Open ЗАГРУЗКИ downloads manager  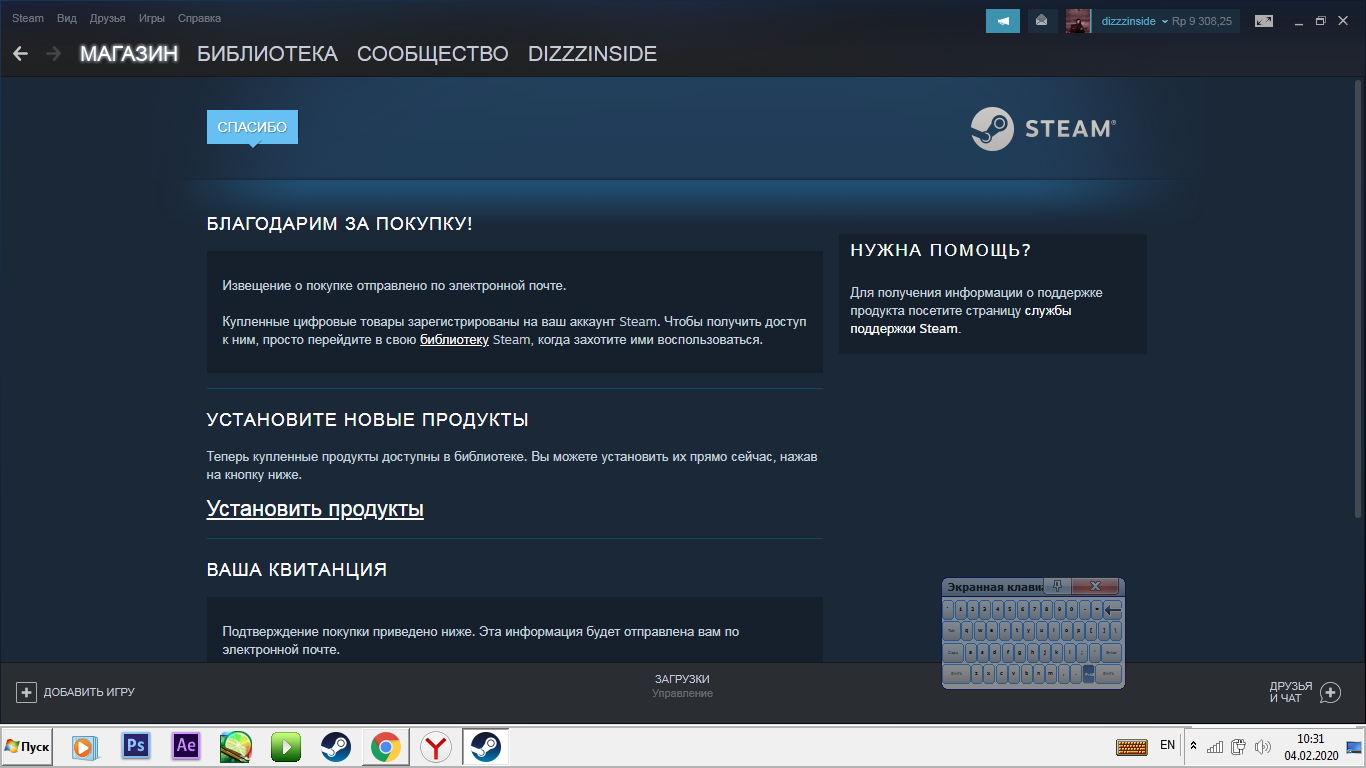click(x=682, y=679)
